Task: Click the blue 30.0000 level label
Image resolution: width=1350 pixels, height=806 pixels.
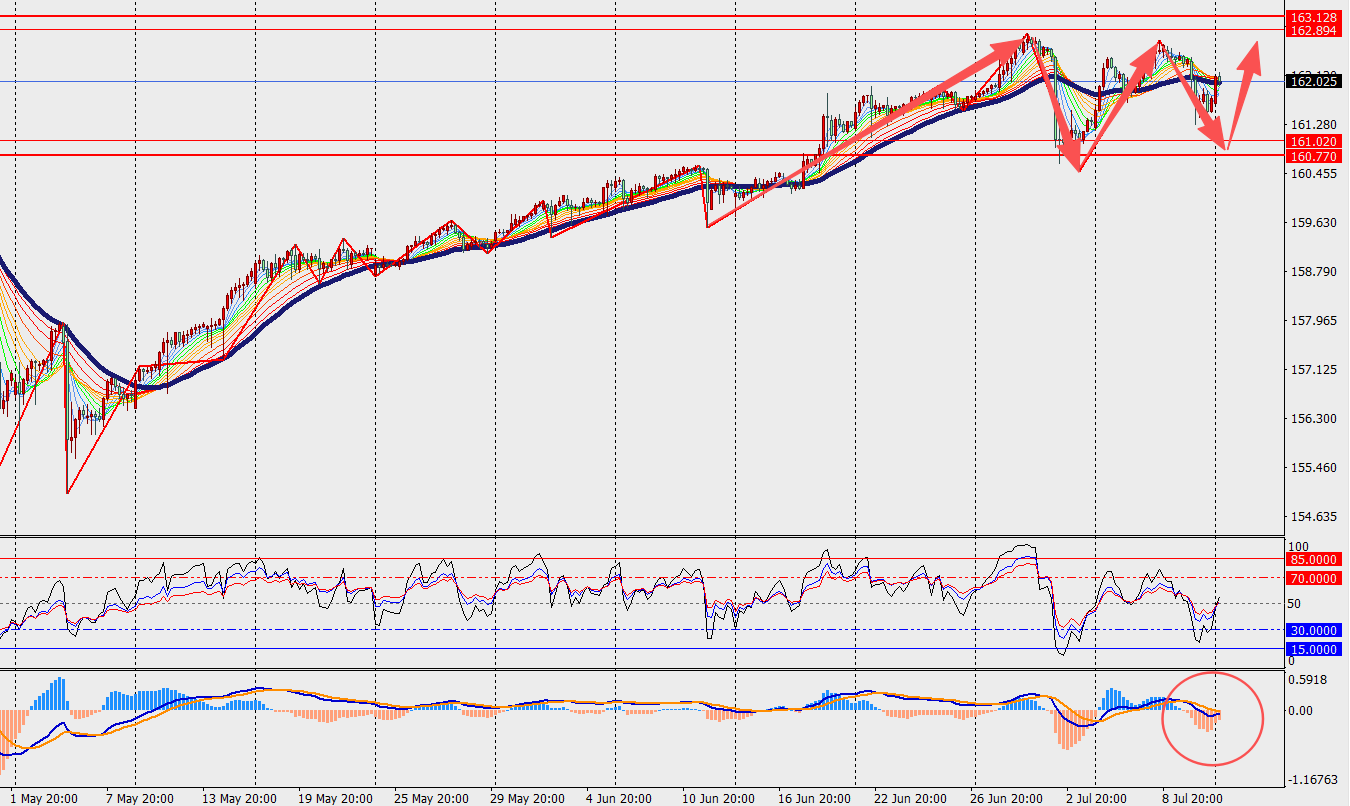Action: [x=1314, y=630]
